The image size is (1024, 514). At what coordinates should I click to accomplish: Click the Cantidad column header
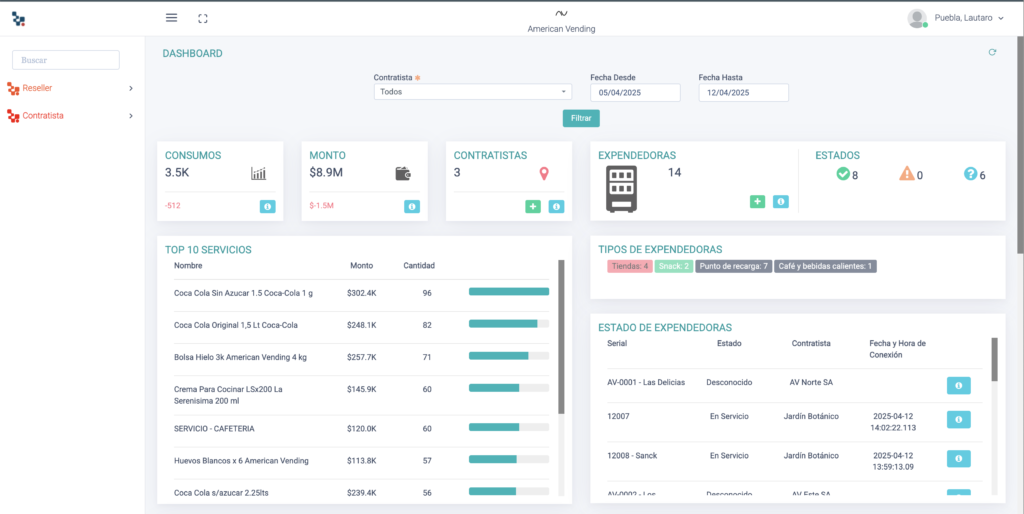coord(419,266)
